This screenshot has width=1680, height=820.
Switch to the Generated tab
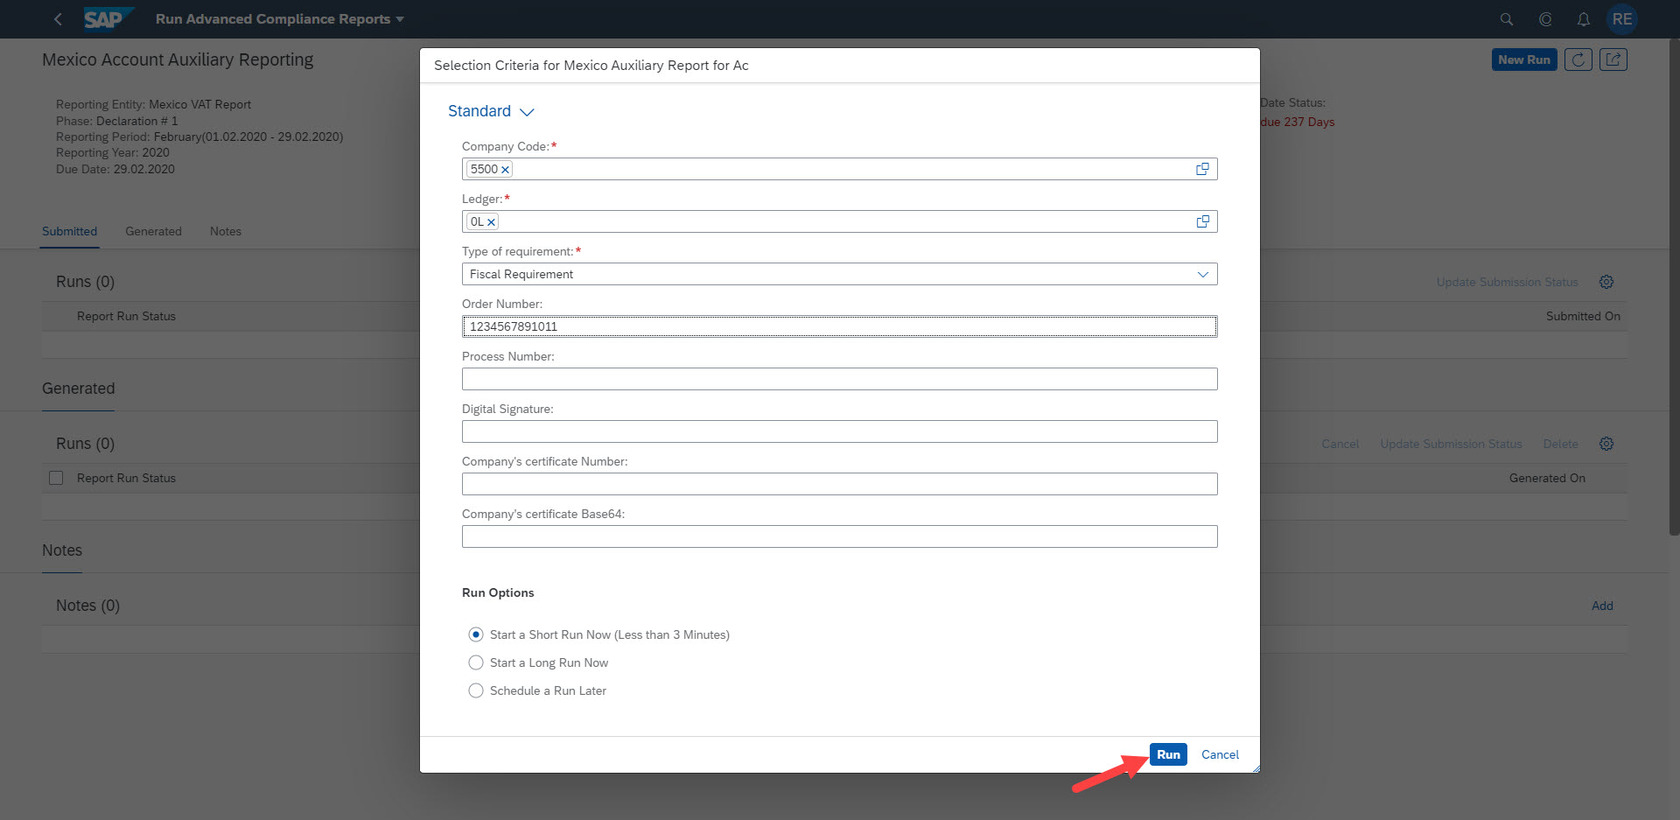[153, 231]
